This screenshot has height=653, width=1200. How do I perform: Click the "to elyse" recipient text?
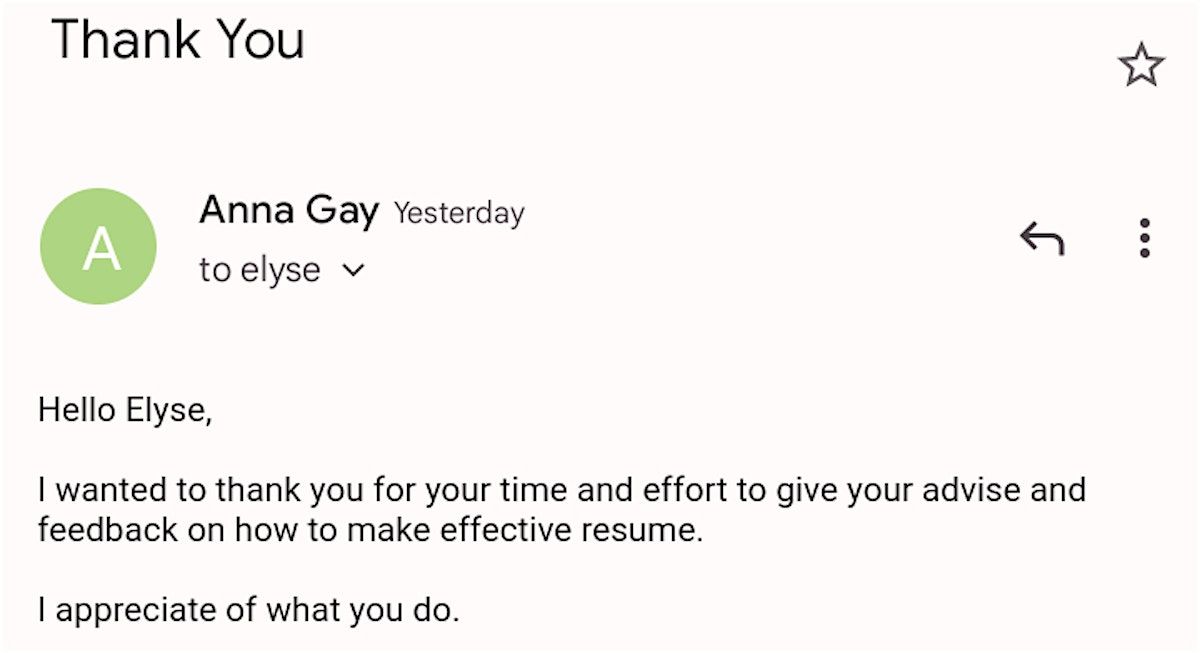(x=260, y=270)
